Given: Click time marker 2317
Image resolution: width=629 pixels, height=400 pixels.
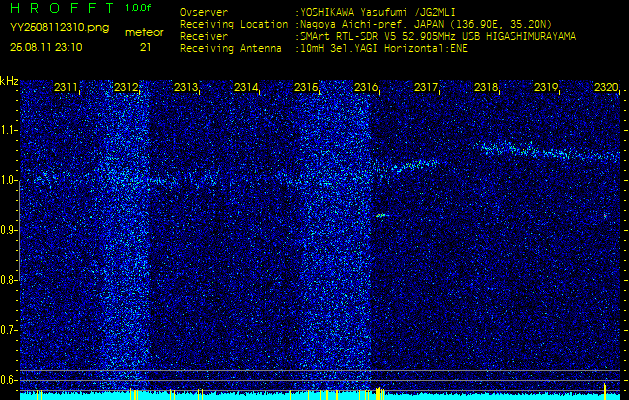Looking at the screenshot, I should coord(426,87).
